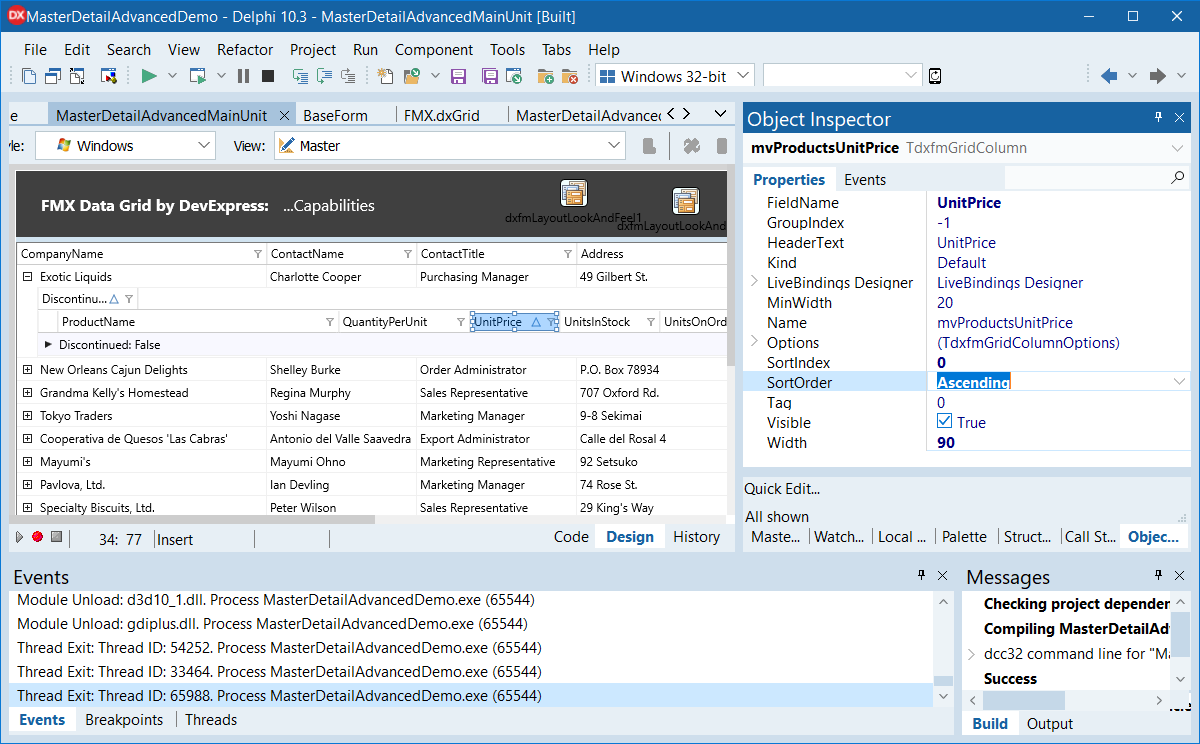Expand the LiveBindings Designer property node
This screenshot has height=744, width=1200.
point(754,282)
